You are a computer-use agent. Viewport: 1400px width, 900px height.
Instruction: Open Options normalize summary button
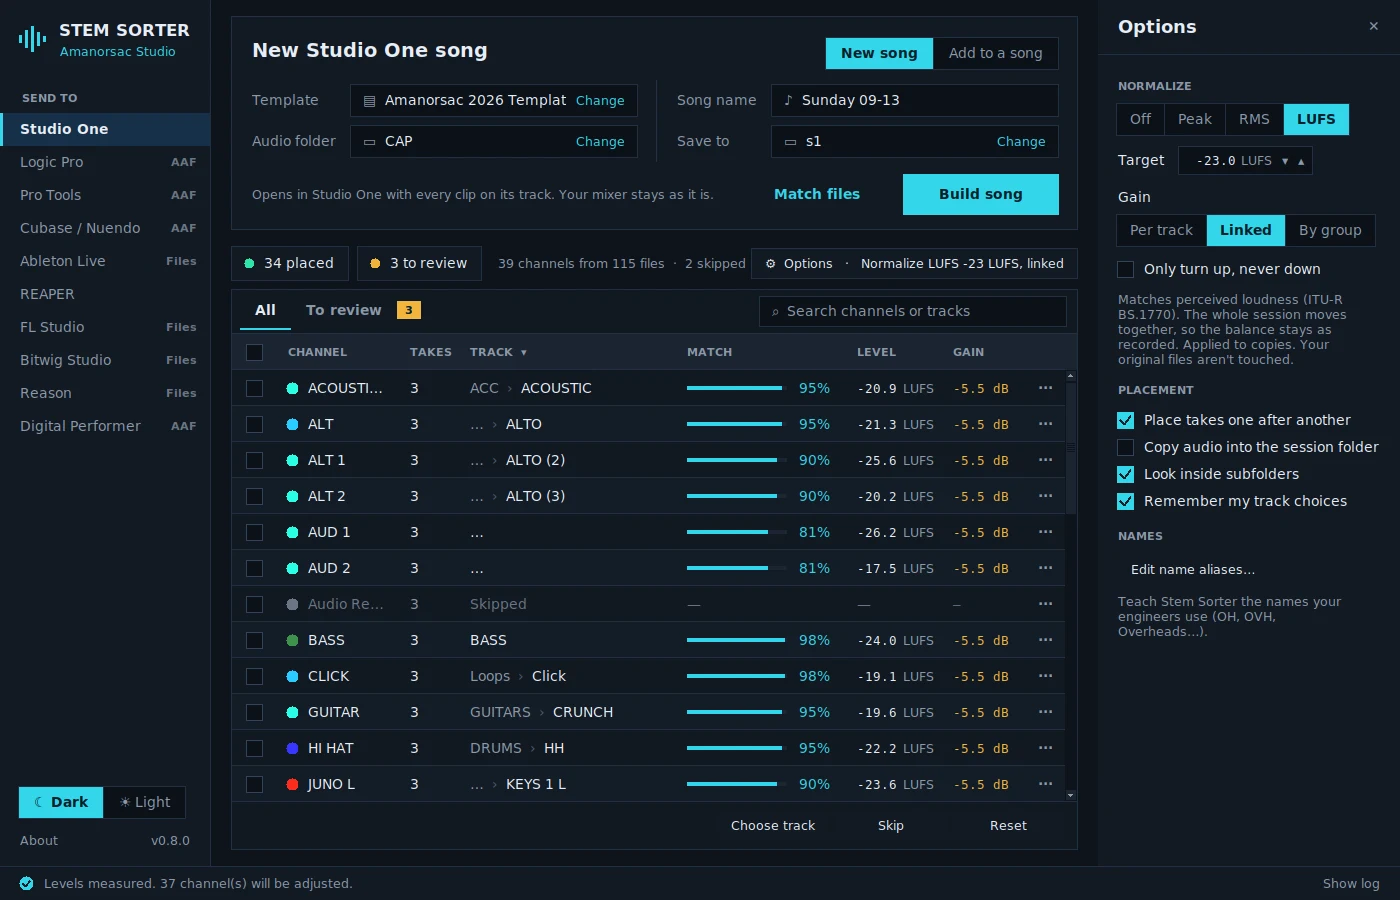click(x=914, y=264)
